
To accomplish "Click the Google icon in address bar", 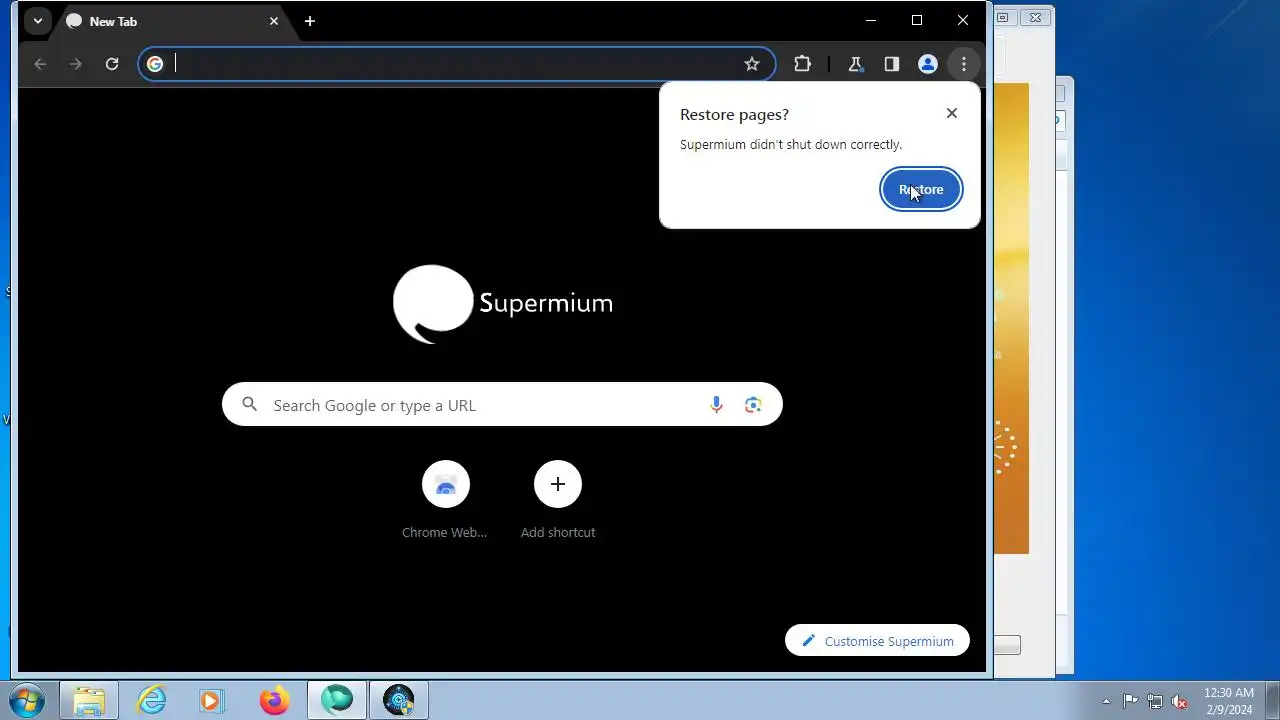I will [155, 64].
